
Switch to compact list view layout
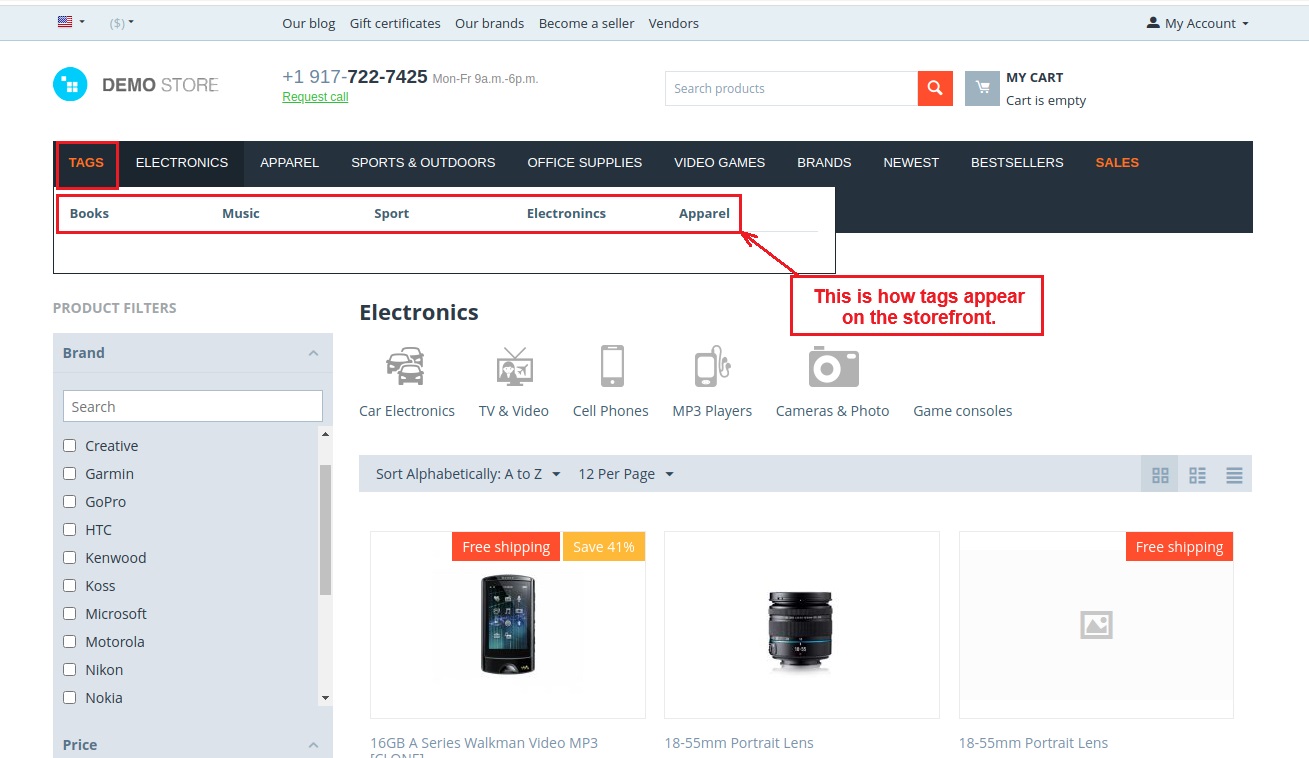tap(1234, 475)
